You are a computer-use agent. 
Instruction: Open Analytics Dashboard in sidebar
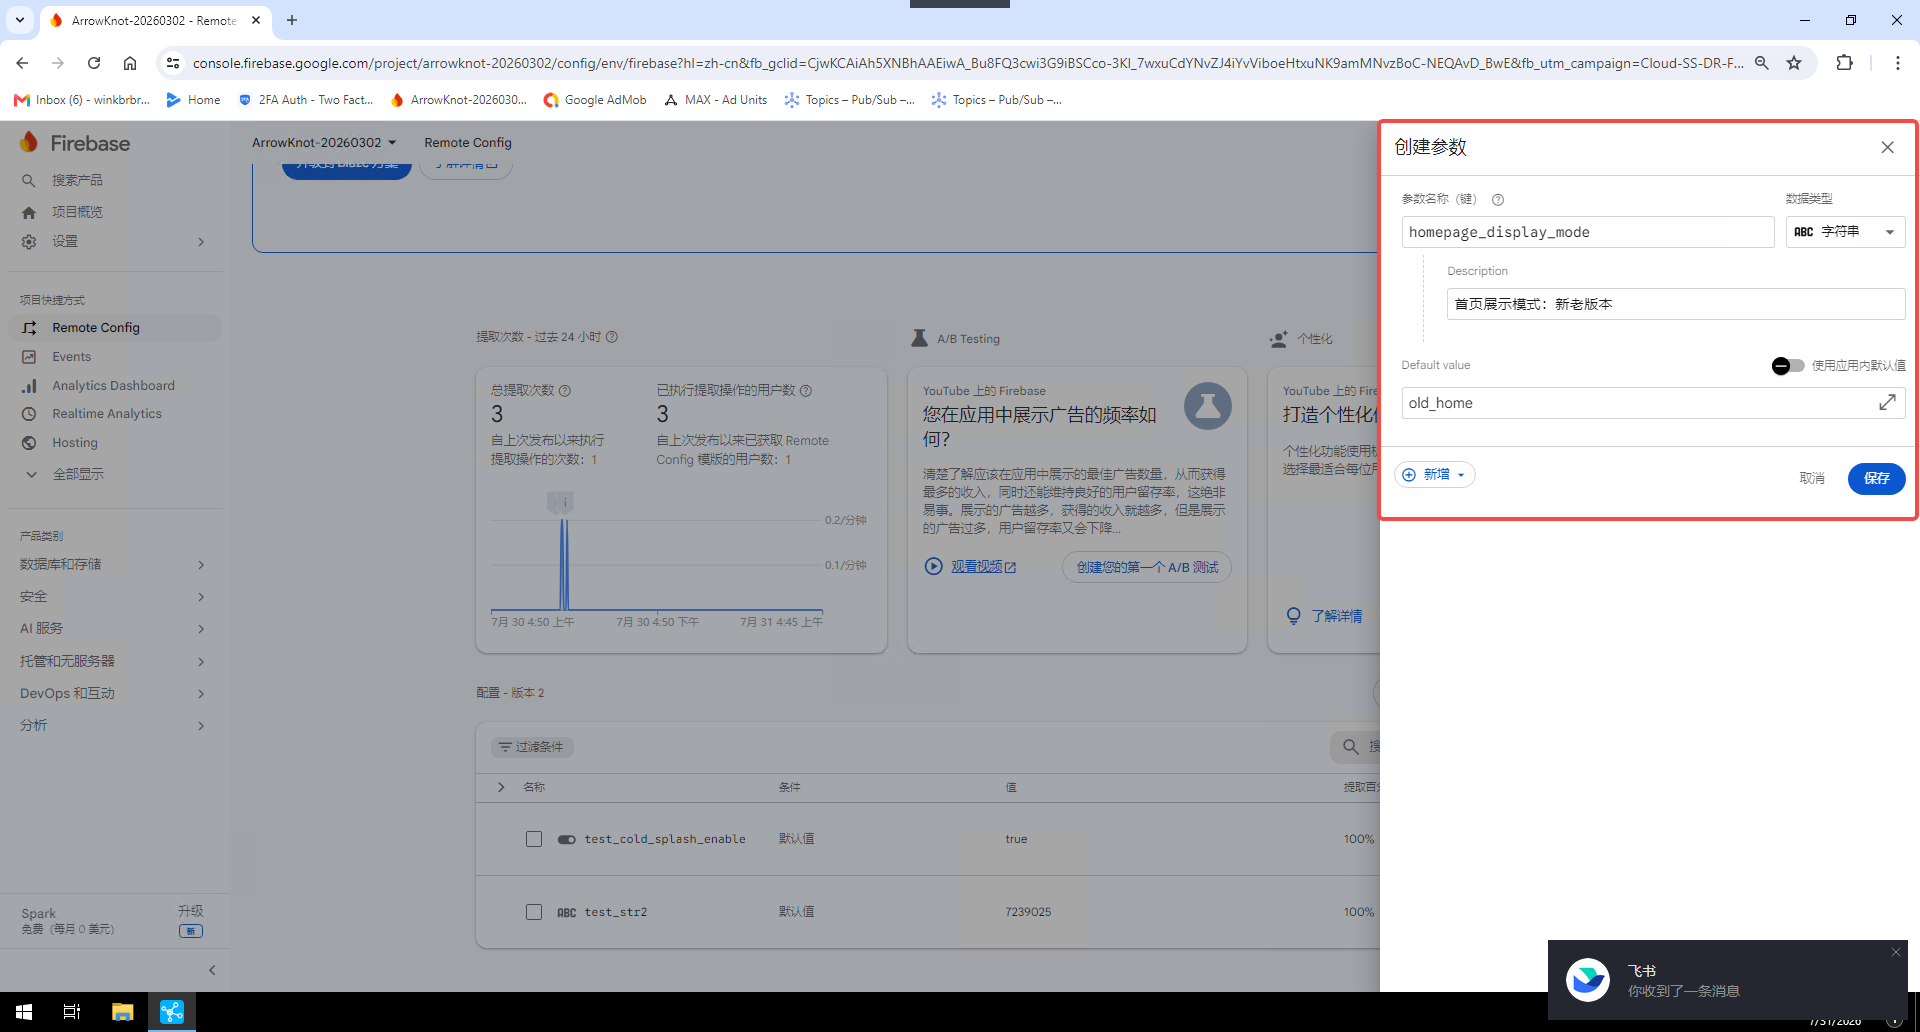pos(115,386)
